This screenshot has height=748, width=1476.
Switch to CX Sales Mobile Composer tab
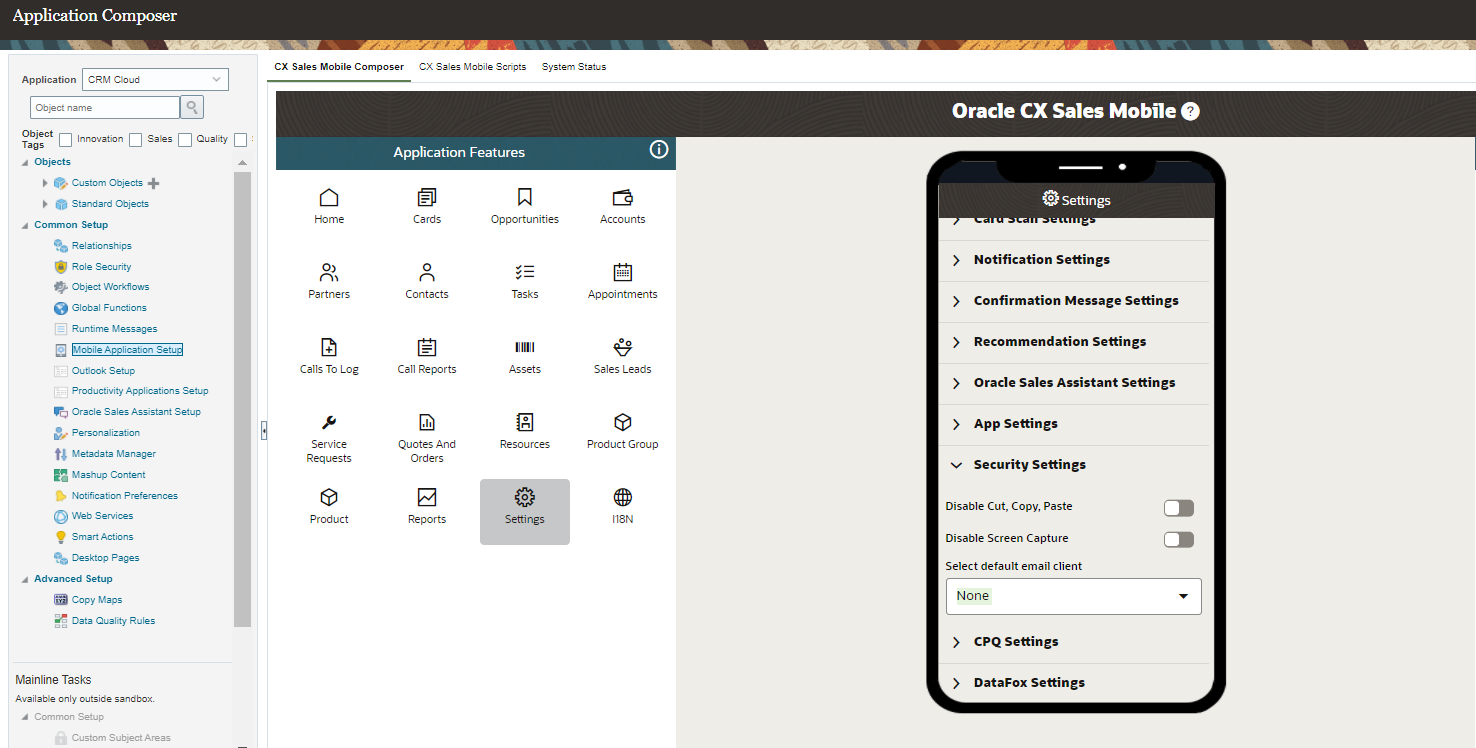[x=339, y=67]
